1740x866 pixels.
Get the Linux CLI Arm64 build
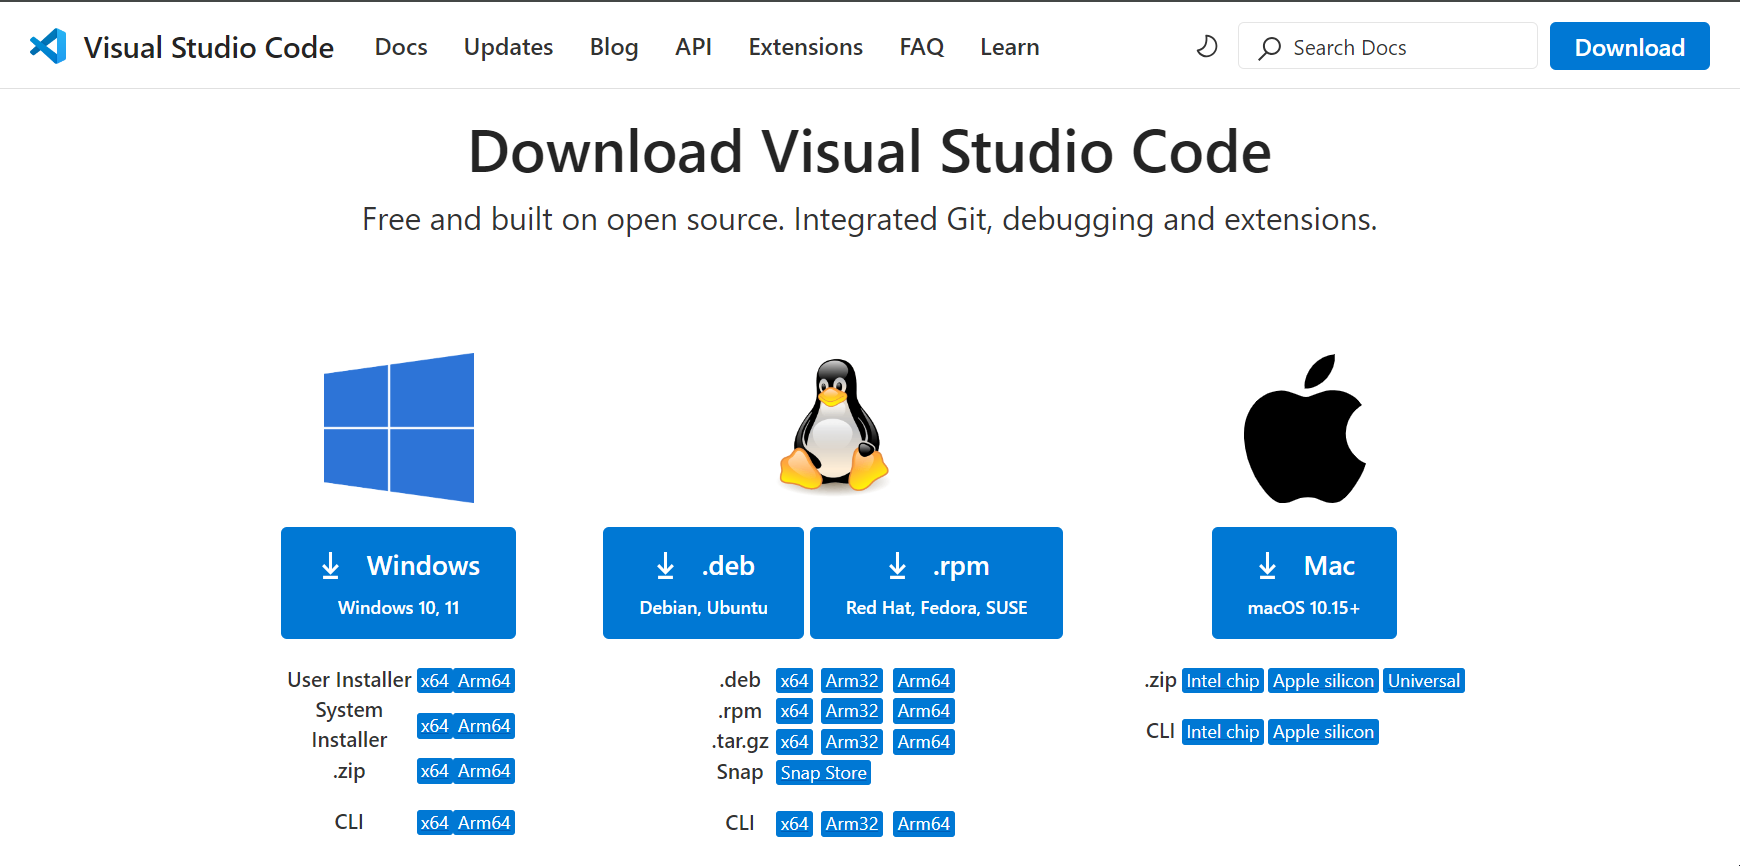(923, 824)
